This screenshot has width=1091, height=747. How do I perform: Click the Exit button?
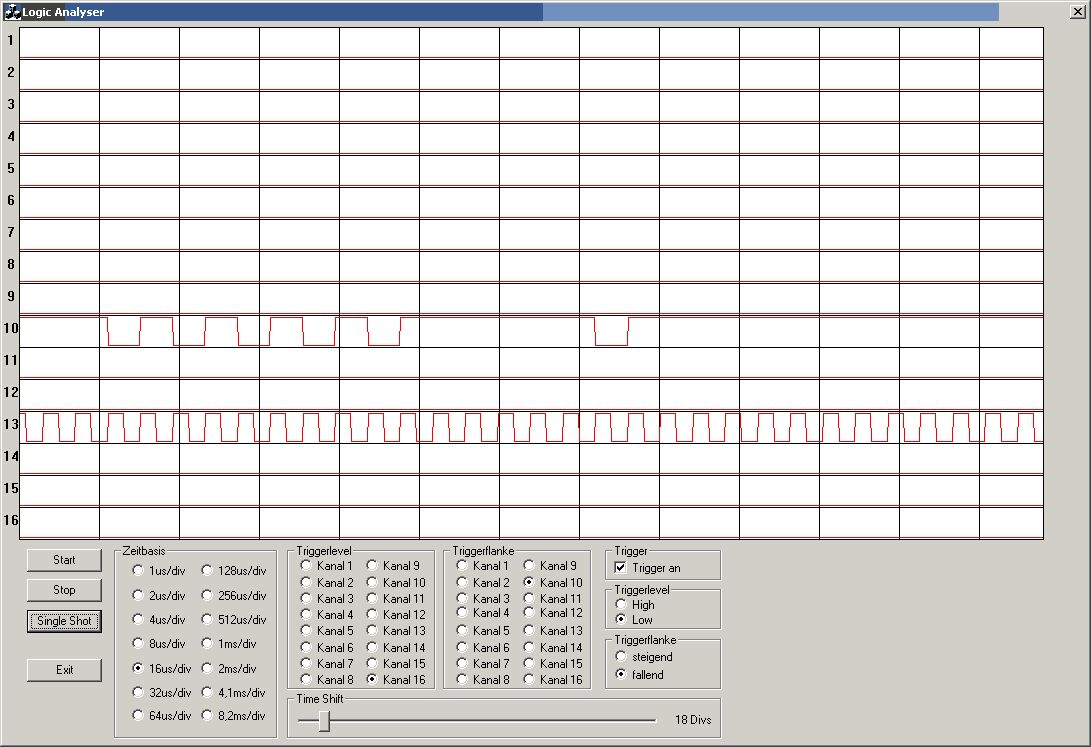64,670
